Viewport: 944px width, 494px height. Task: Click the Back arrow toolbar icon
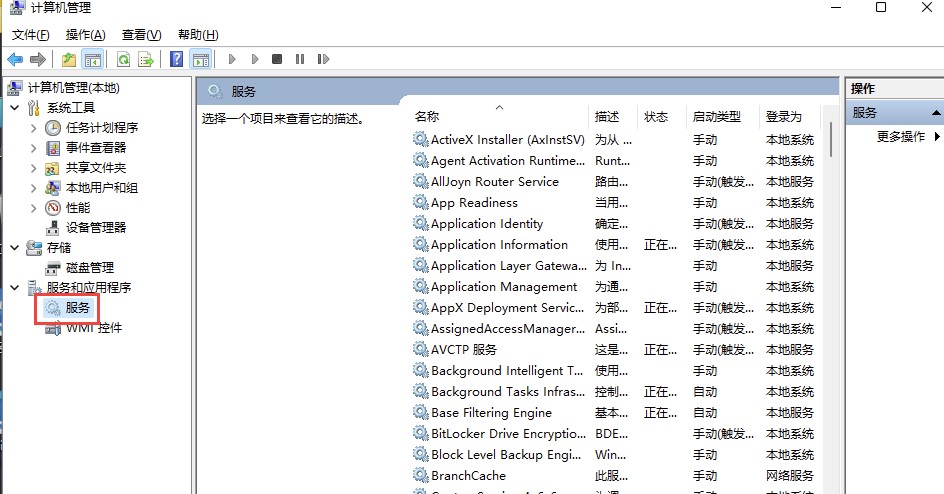click(x=15, y=59)
